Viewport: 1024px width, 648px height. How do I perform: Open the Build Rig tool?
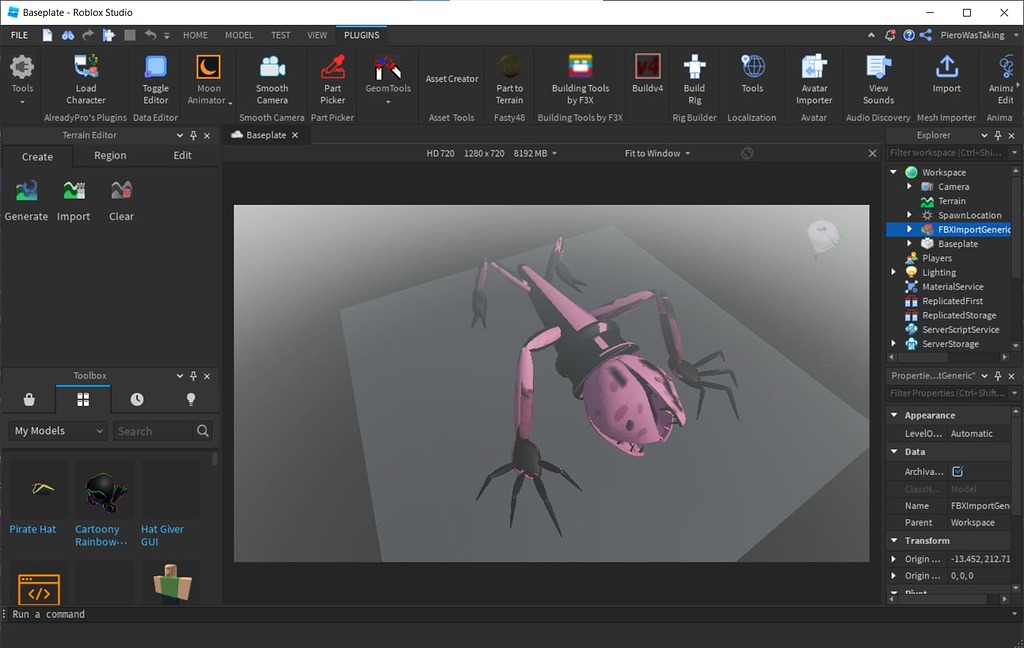click(x=694, y=80)
